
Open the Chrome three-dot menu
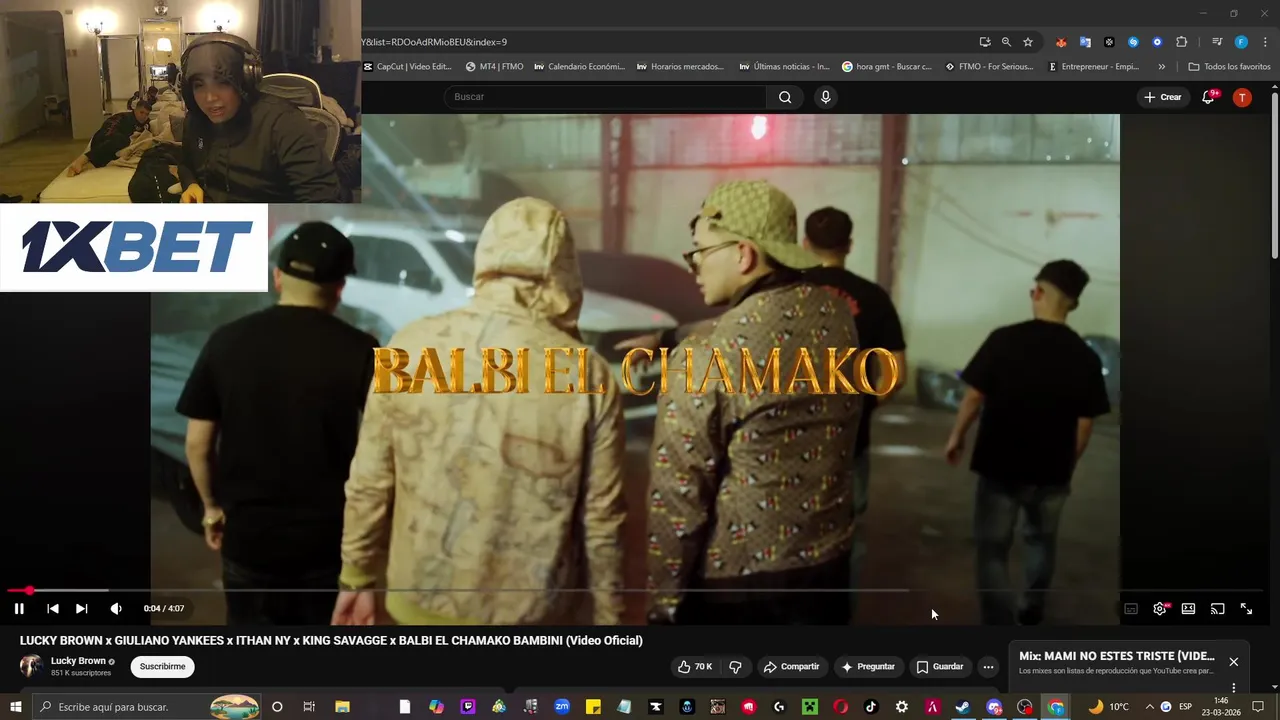click(1266, 42)
